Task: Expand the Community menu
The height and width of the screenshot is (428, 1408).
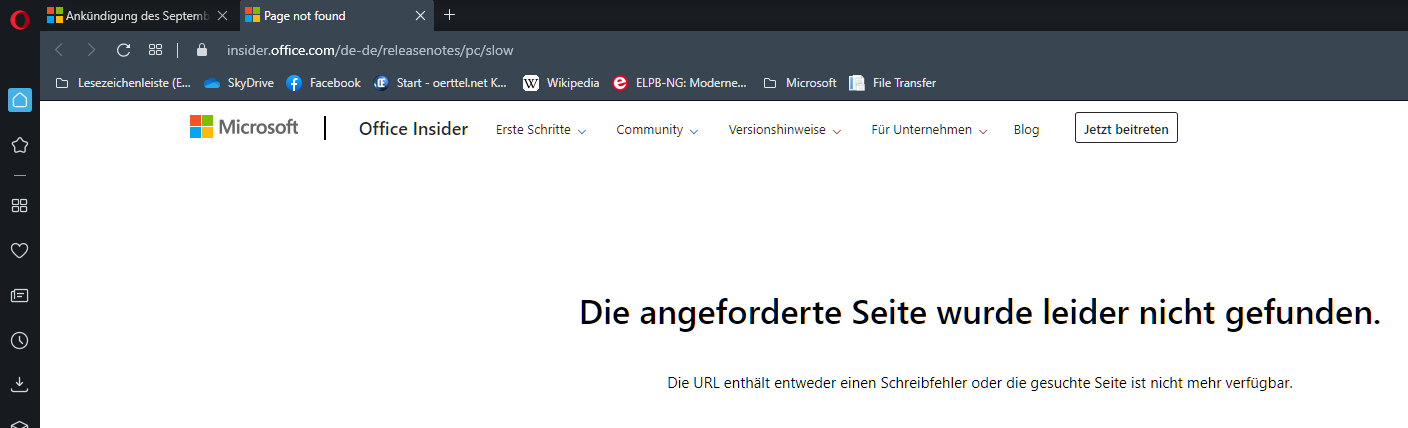Action: pos(657,130)
